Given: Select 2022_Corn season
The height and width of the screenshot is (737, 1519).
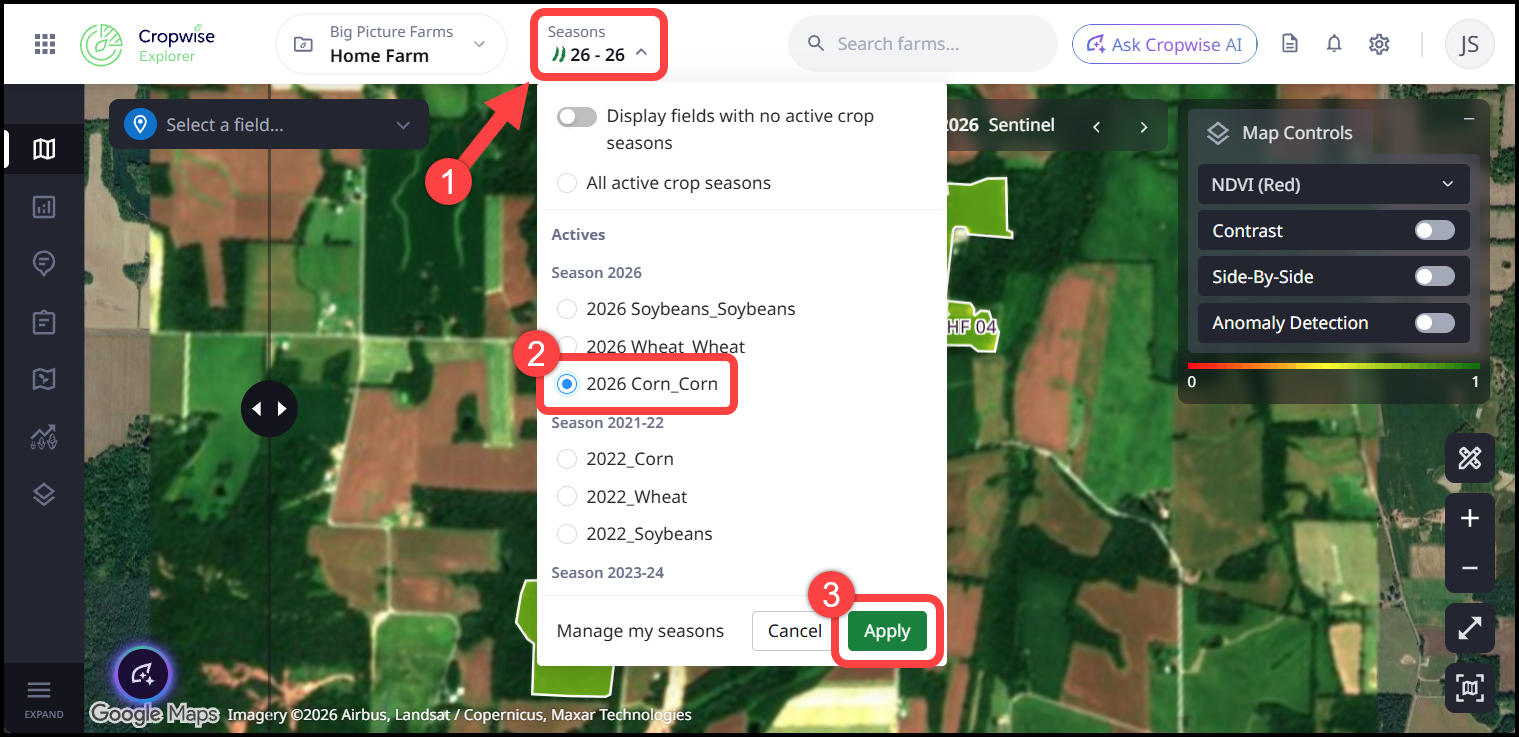Looking at the screenshot, I should 567,459.
